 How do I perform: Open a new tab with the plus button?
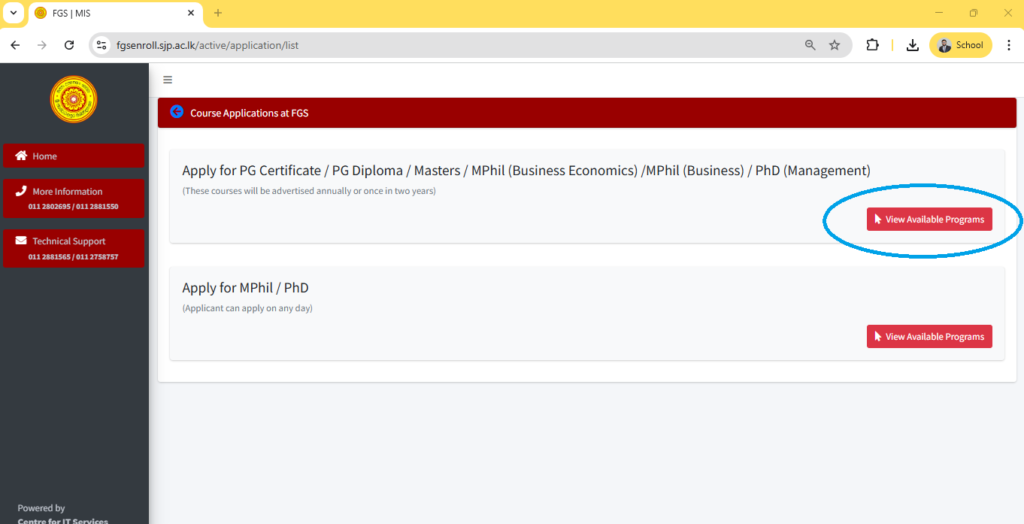tap(218, 13)
